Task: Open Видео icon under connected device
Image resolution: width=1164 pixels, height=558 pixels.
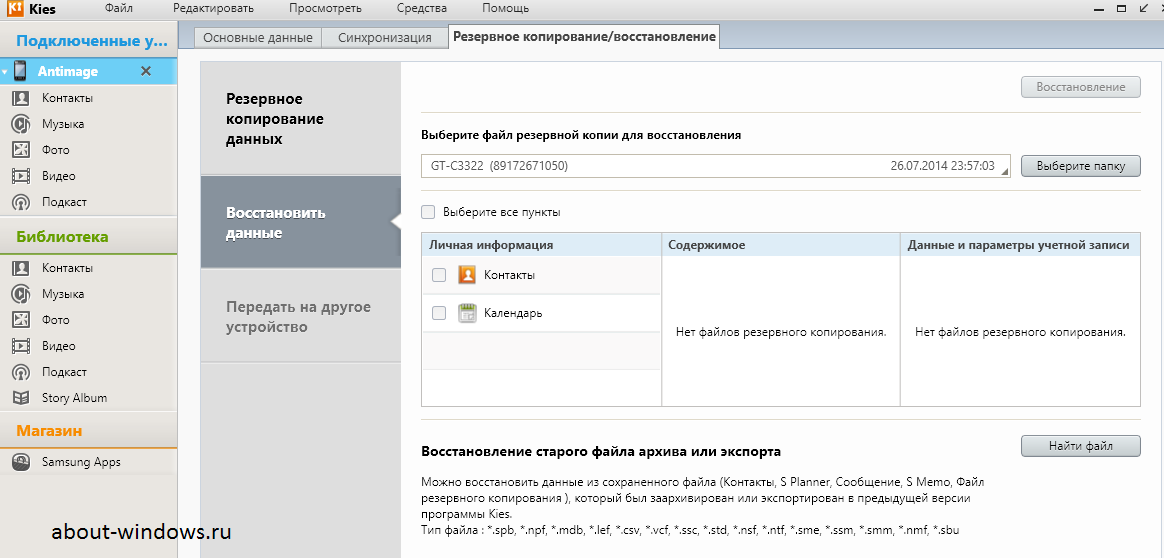Action: coord(21,176)
